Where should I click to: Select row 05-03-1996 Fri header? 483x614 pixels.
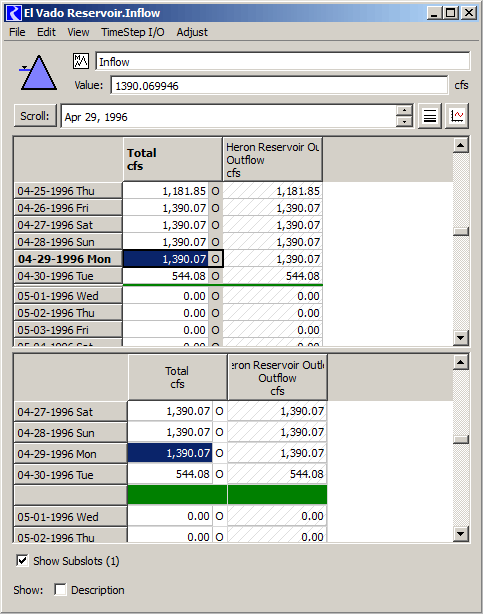click(68, 330)
